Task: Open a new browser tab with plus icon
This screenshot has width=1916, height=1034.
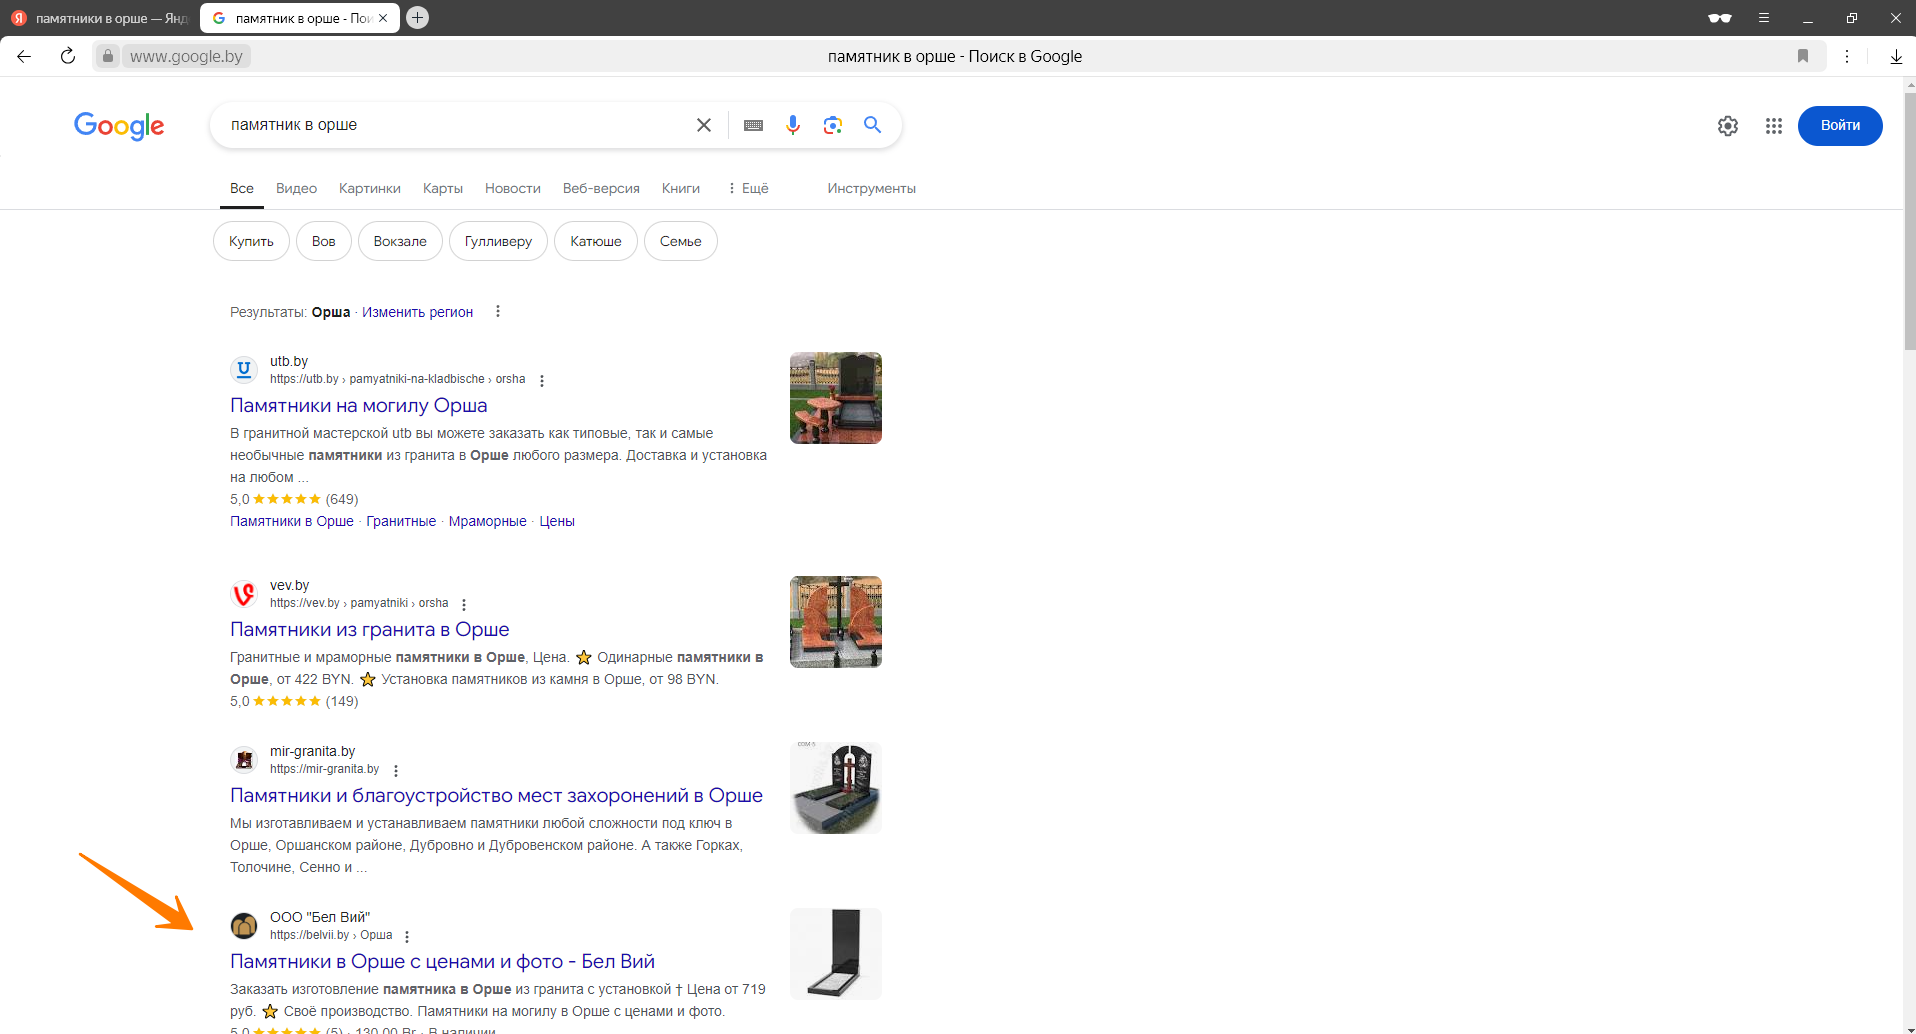Action: (x=418, y=17)
